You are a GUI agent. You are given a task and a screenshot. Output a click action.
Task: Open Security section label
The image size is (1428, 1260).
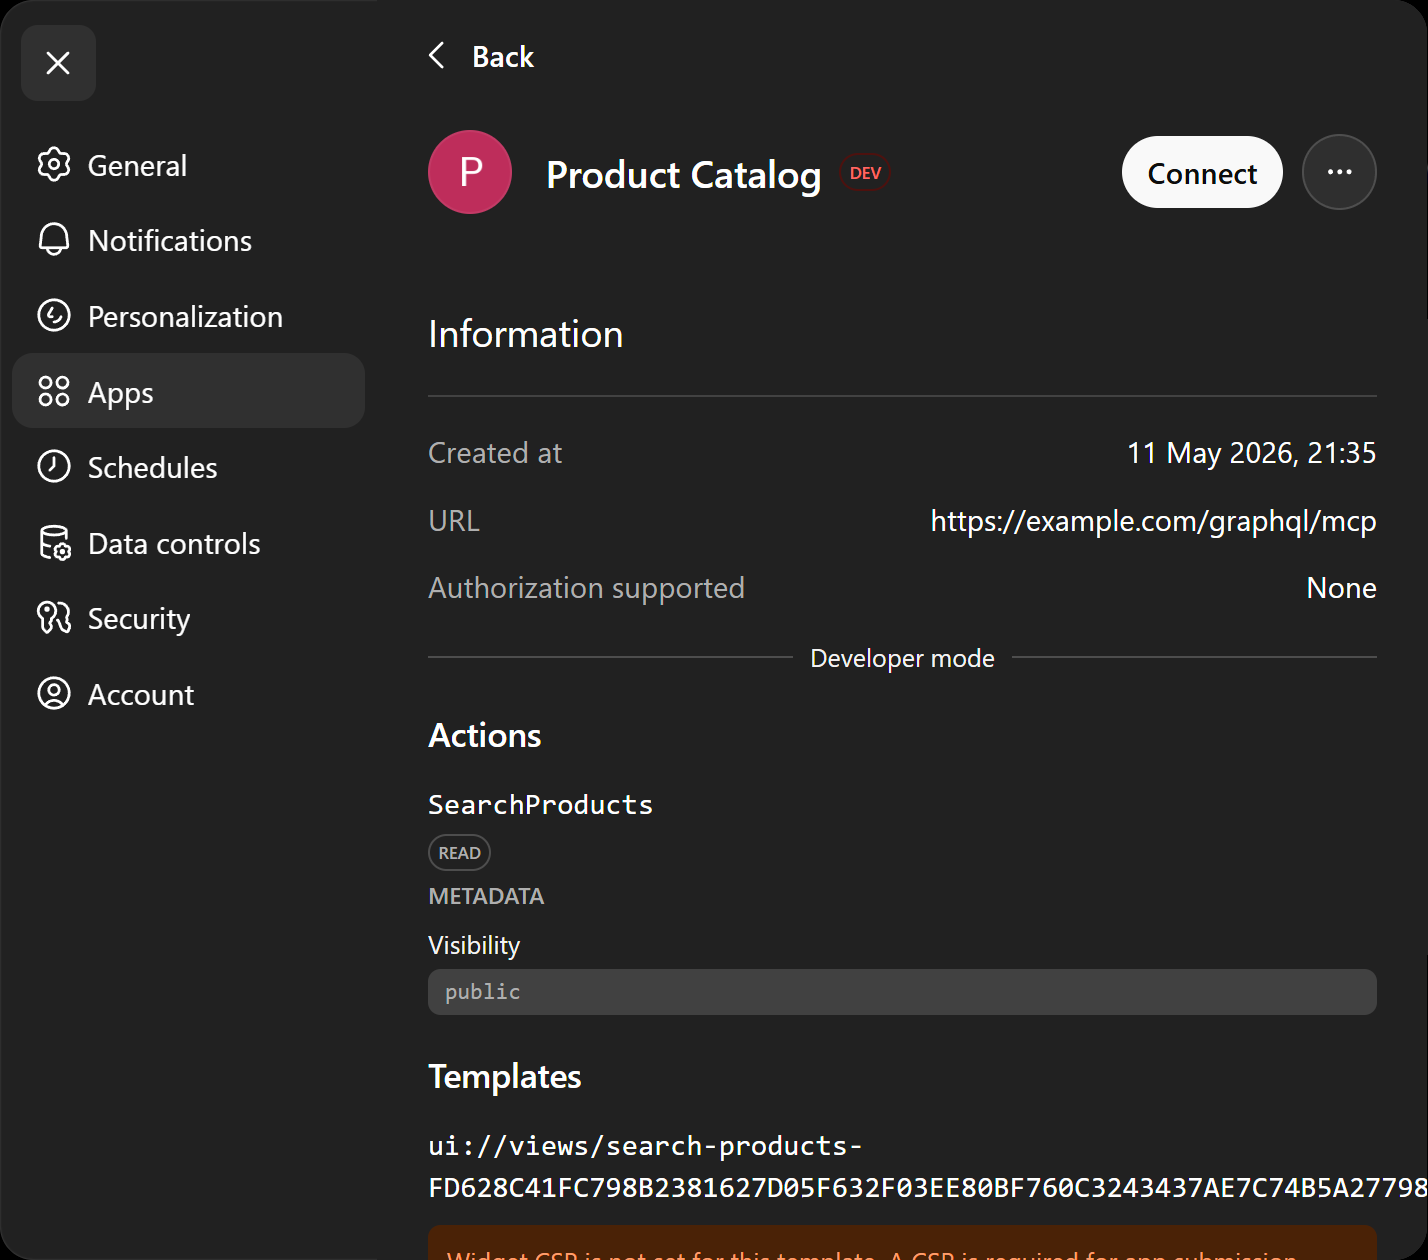[x=139, y=619]
